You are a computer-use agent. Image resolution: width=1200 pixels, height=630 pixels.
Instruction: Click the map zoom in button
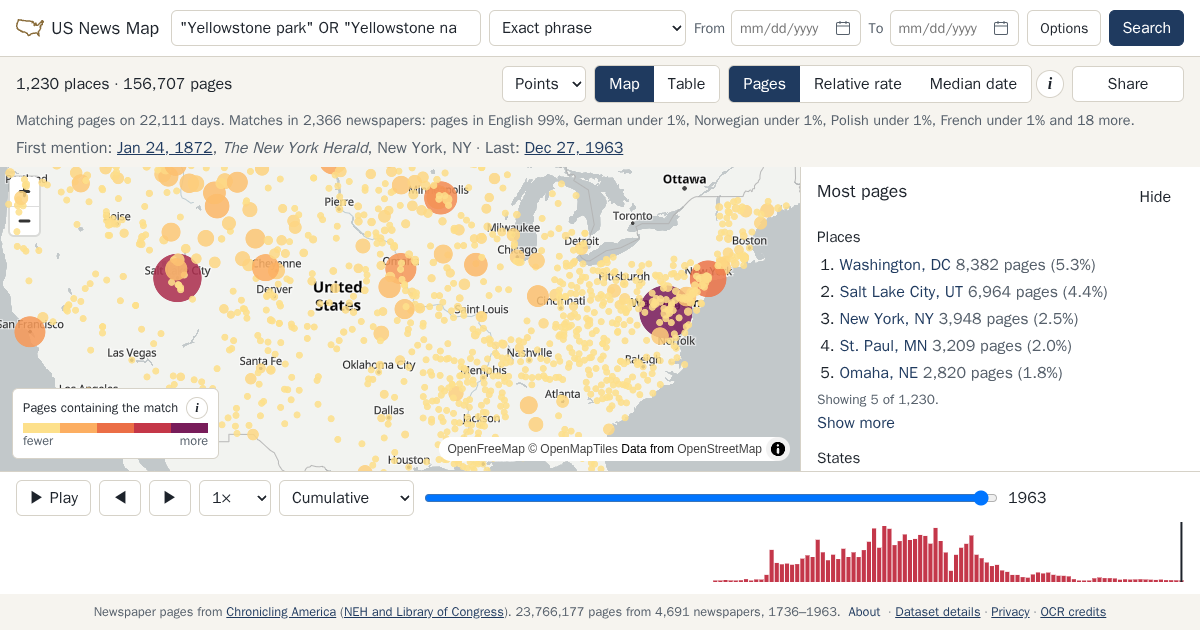(x=25, y=190)
